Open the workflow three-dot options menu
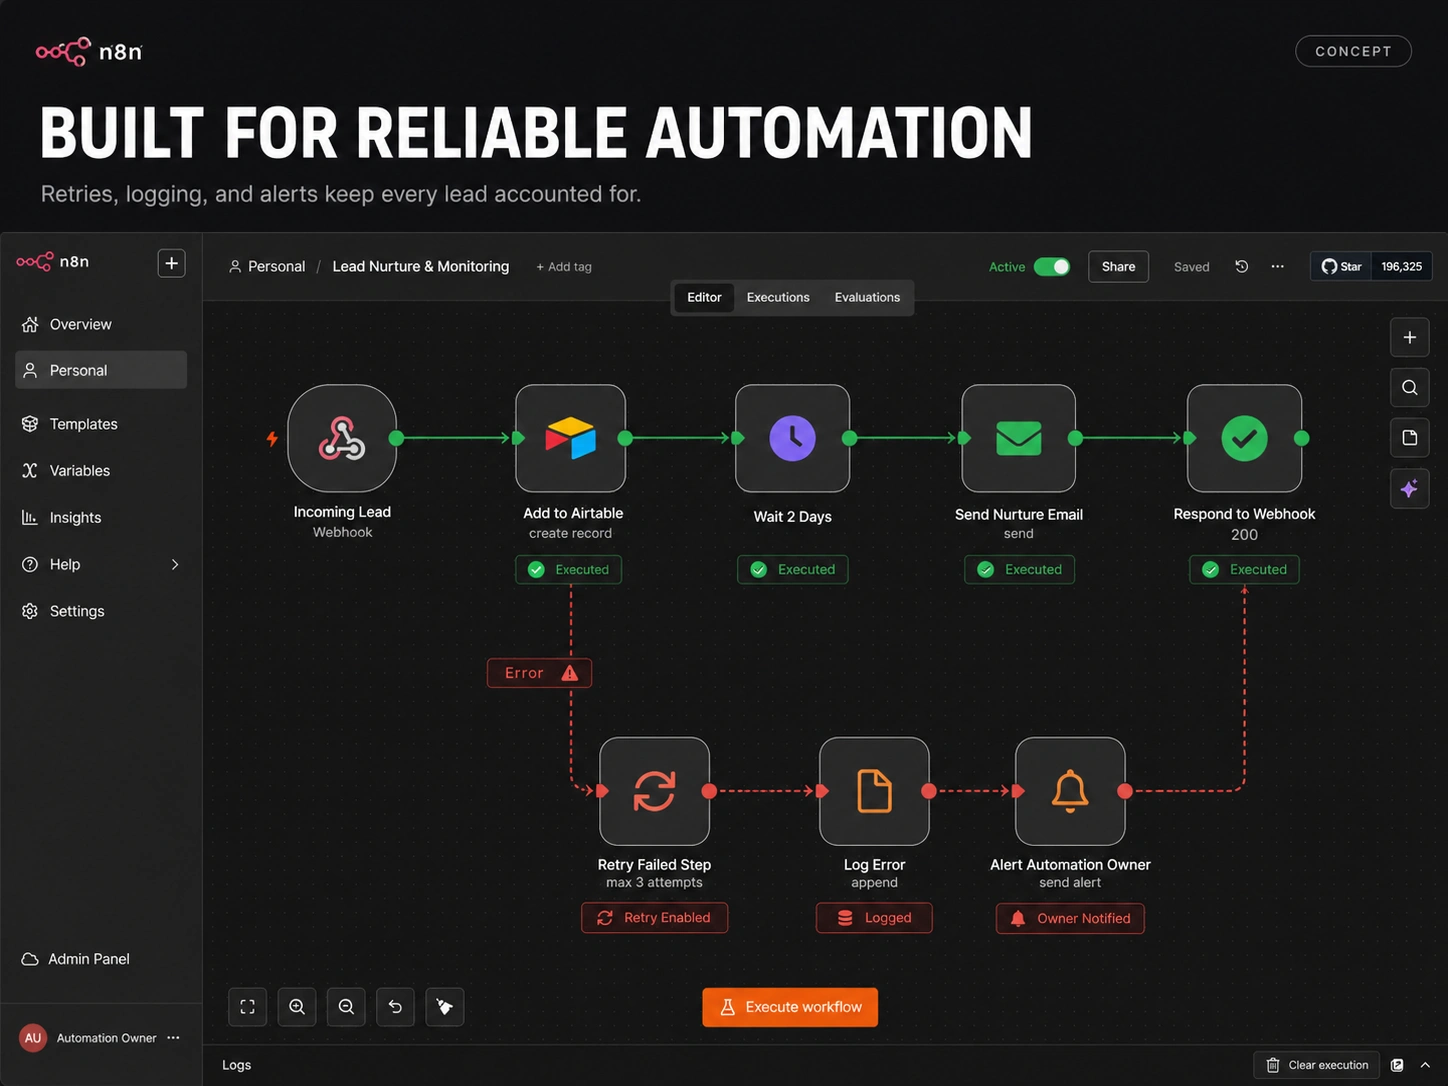The height and width of the screenshot is (1086, 1448). point(1278,266)
